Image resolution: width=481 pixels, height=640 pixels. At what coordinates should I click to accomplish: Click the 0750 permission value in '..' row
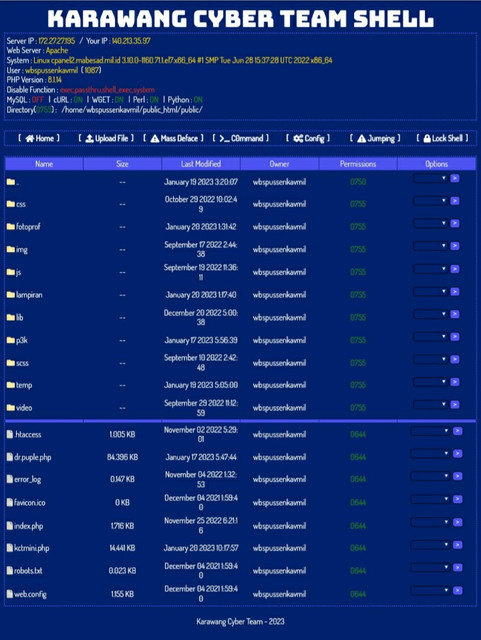click(x=358, y=182)
